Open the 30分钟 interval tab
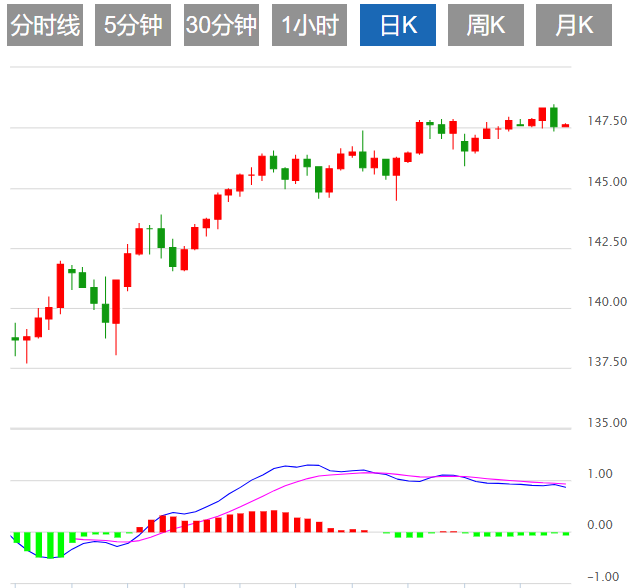The image size is (632, 588). tap(221, 26)
